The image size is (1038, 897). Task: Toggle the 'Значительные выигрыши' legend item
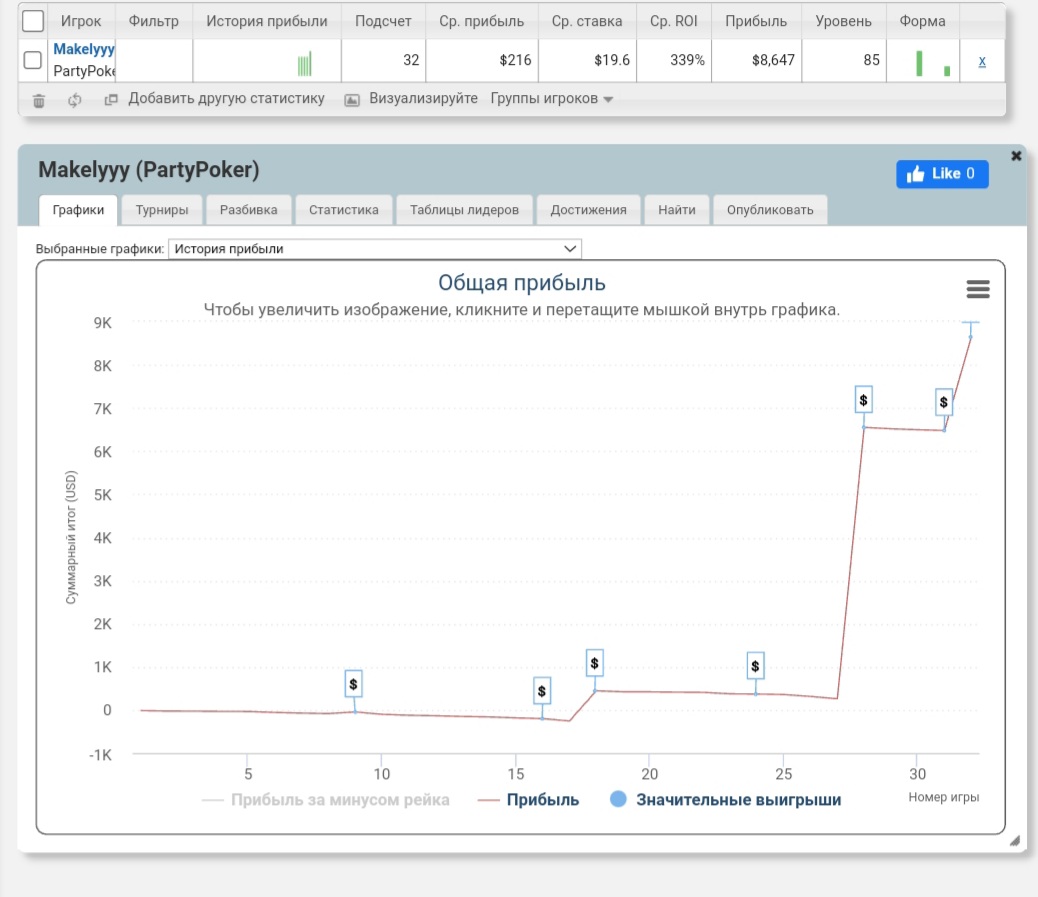click(725, 800)
